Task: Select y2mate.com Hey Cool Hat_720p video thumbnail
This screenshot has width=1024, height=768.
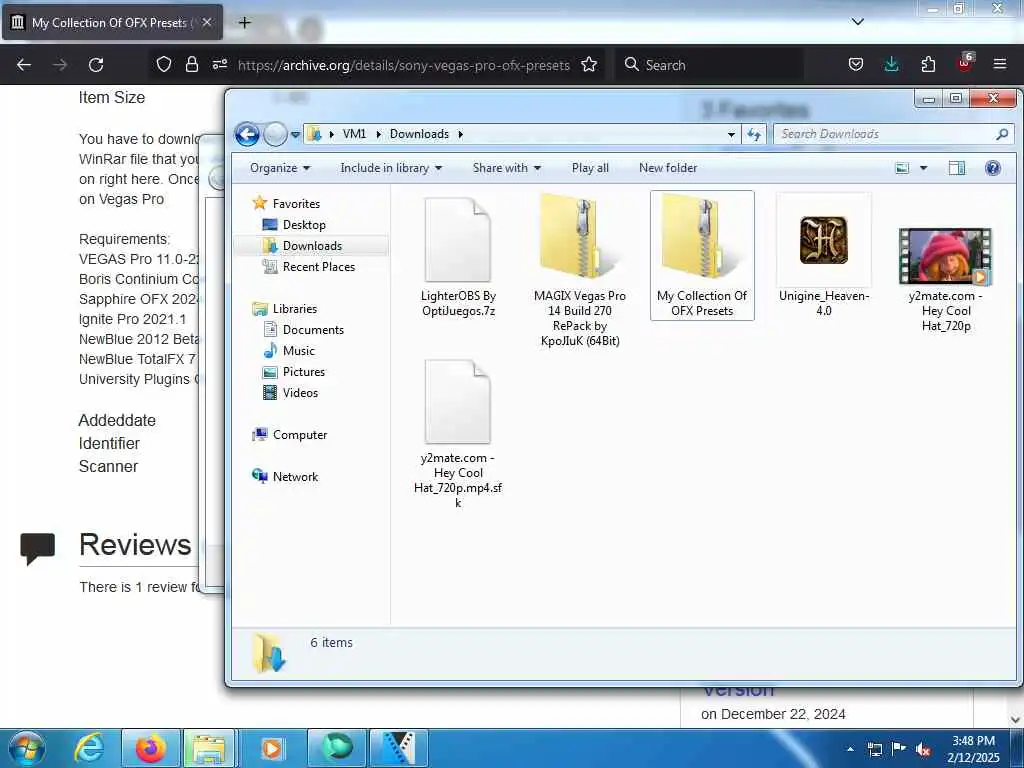Action: coord(945,257)
